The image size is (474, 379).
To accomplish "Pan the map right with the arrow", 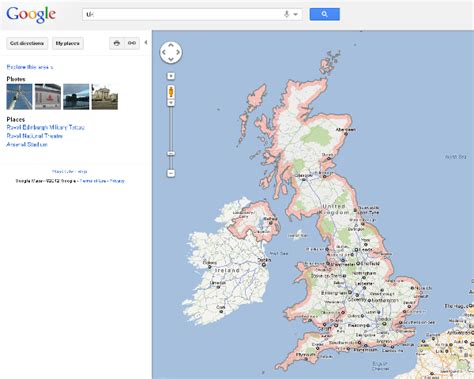I will (178, 52).
